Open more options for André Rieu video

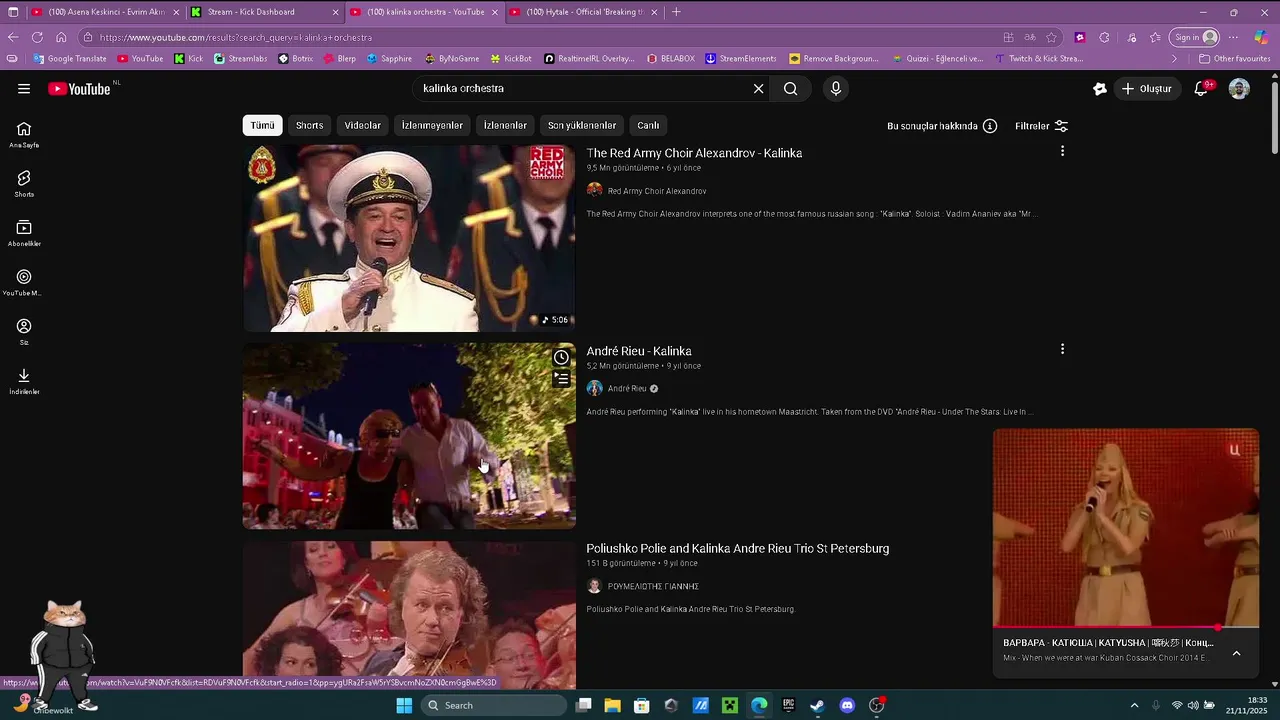click(x=1062, y=349)
